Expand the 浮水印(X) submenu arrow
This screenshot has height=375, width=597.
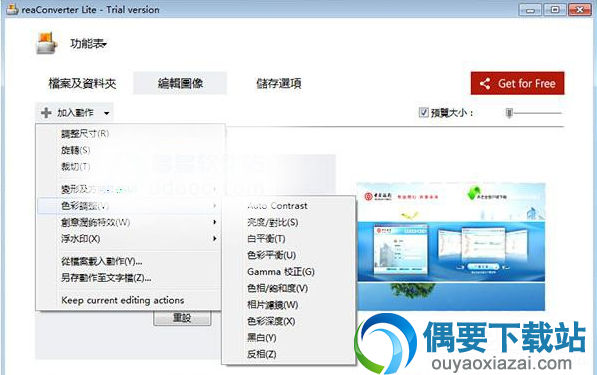pos(215,239)
